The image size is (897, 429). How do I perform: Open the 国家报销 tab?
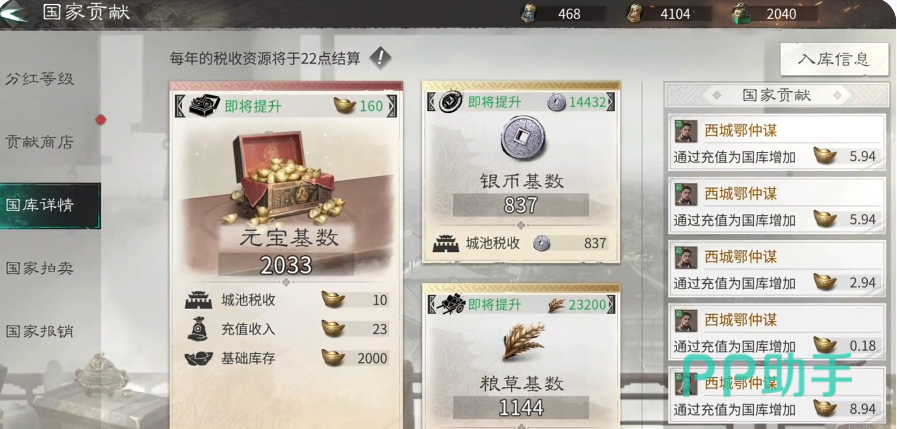tap(40, 331)
